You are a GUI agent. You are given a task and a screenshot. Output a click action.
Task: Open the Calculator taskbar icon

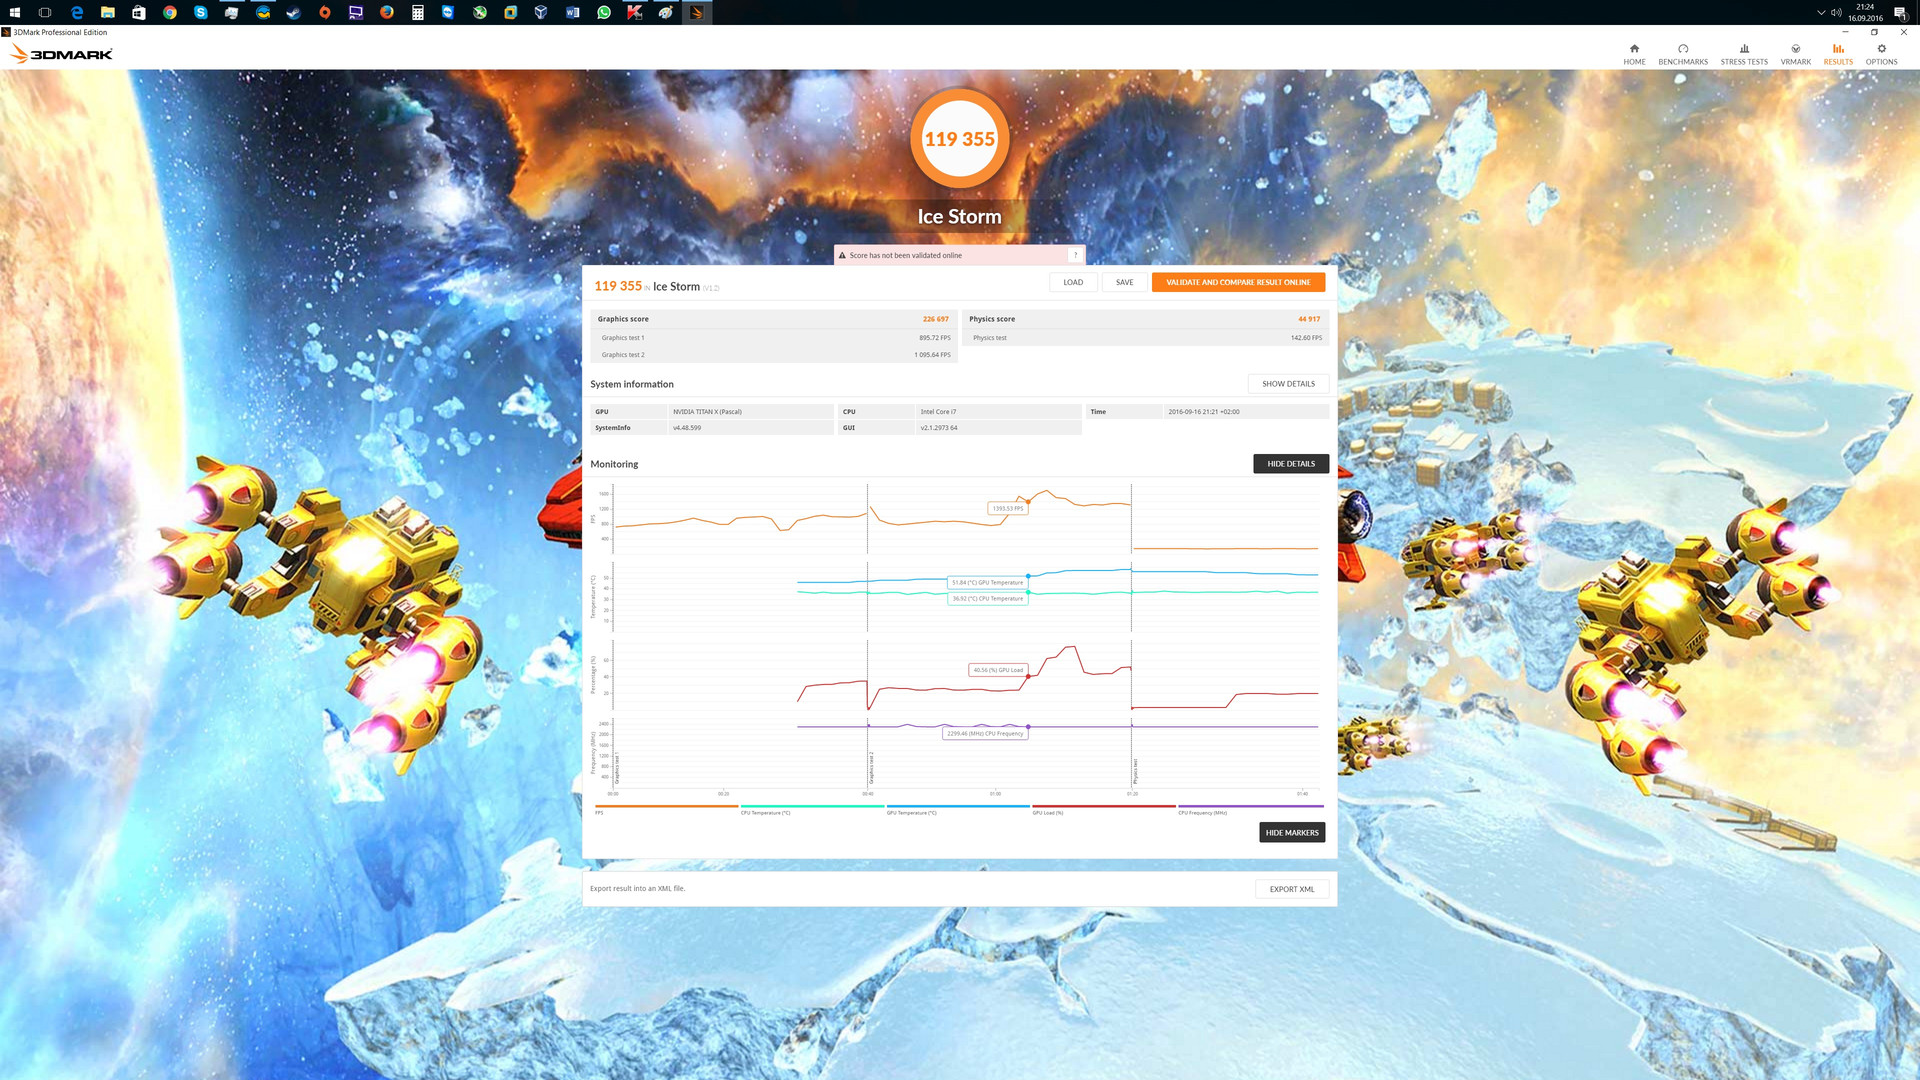point(418,12)
